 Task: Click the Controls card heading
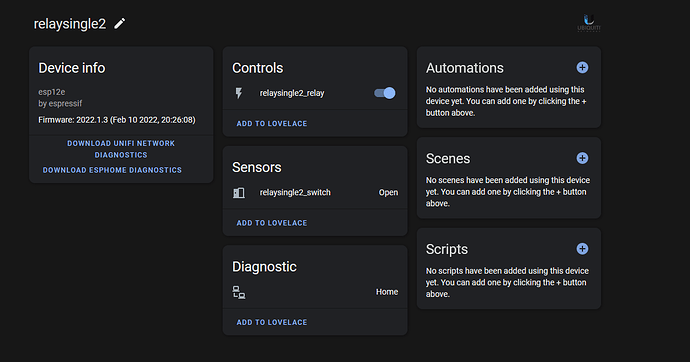coord(257,68)
